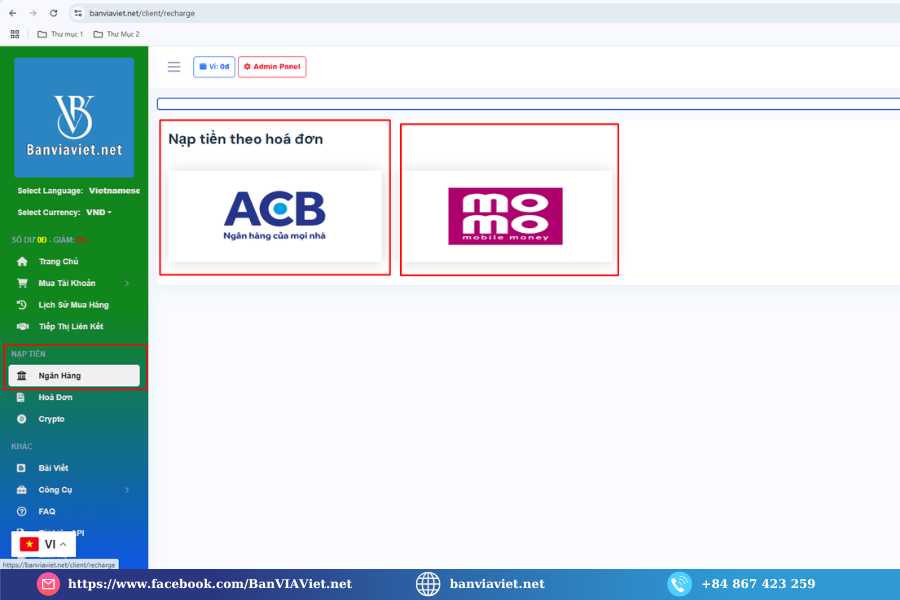Expand the Công Cụ chevron
The width and height of the screenshot is (900, 600).
point(127,490)
